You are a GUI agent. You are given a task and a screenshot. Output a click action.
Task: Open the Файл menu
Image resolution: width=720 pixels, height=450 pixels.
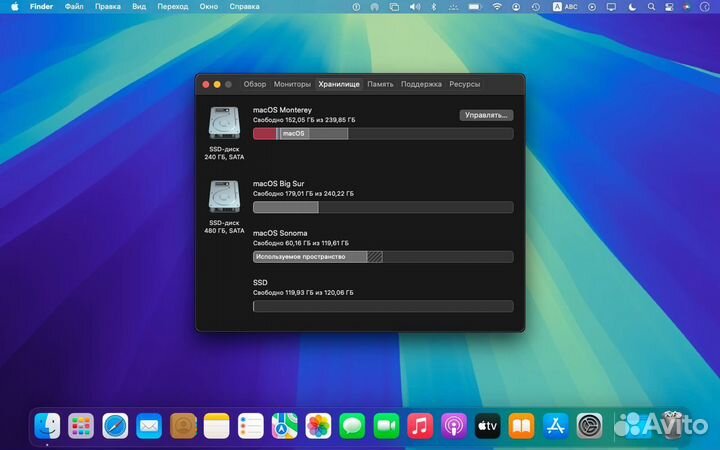[x=74, y=7]
